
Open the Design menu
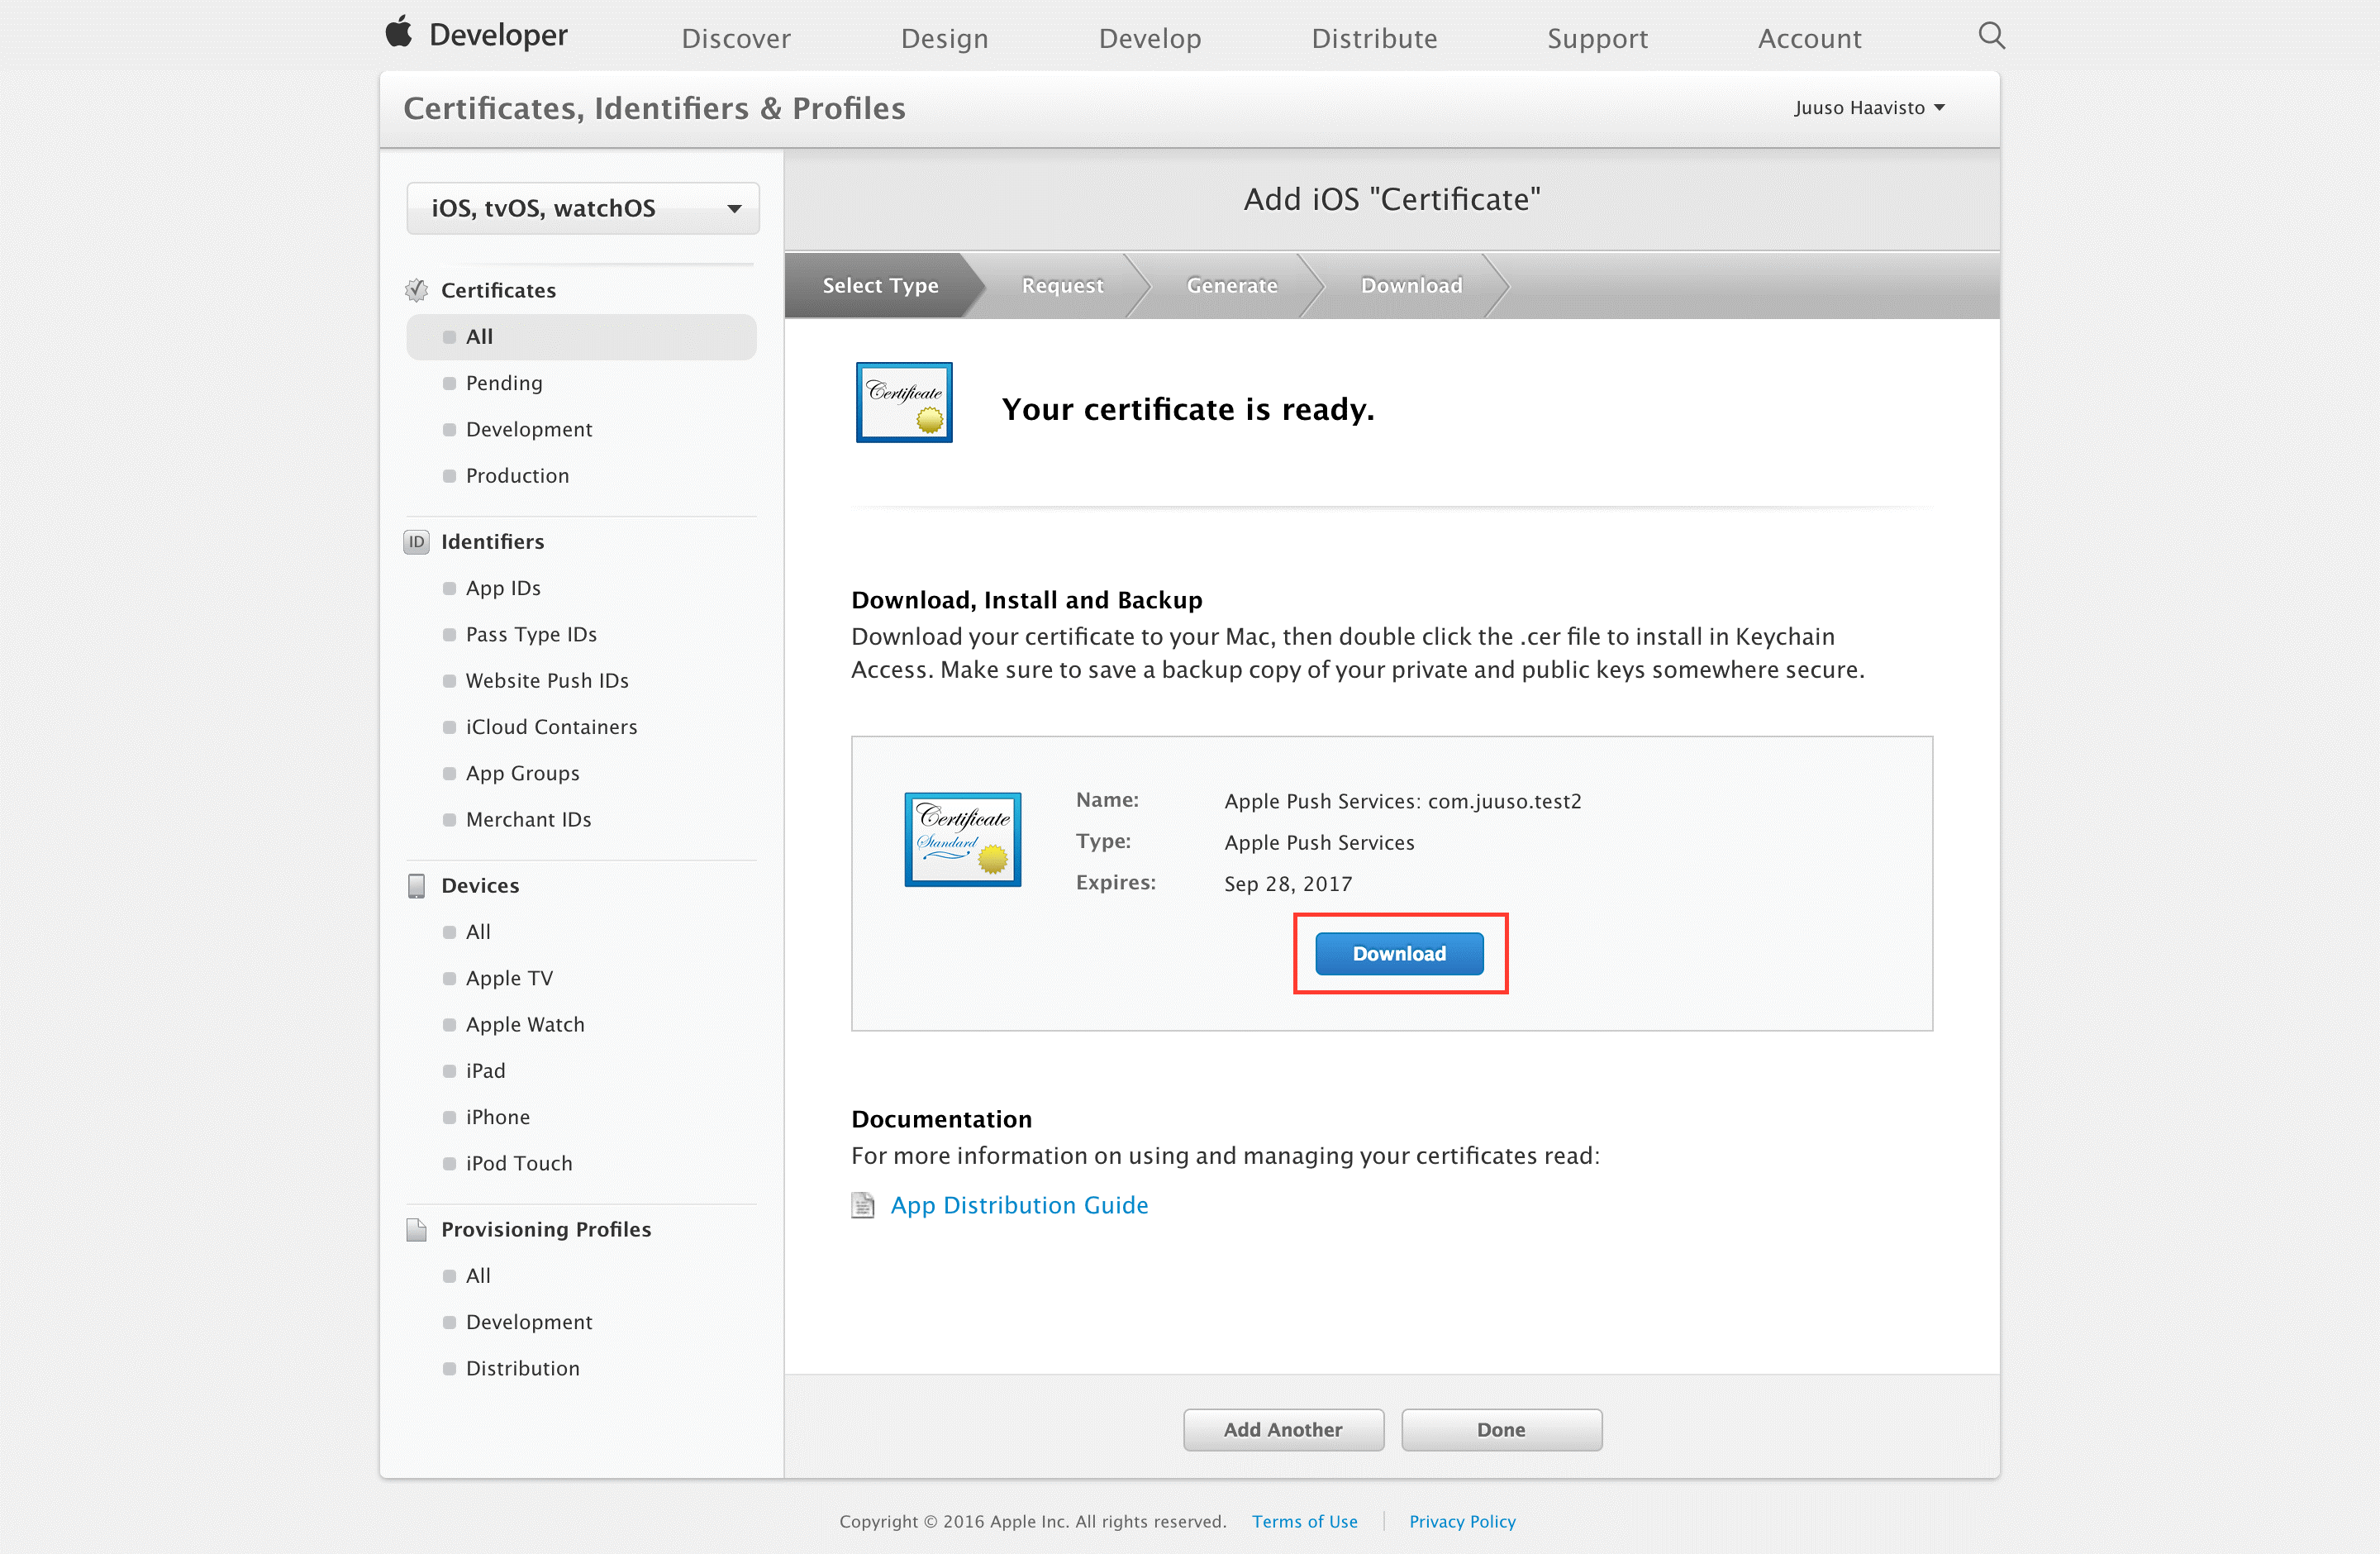click(944, 38)
